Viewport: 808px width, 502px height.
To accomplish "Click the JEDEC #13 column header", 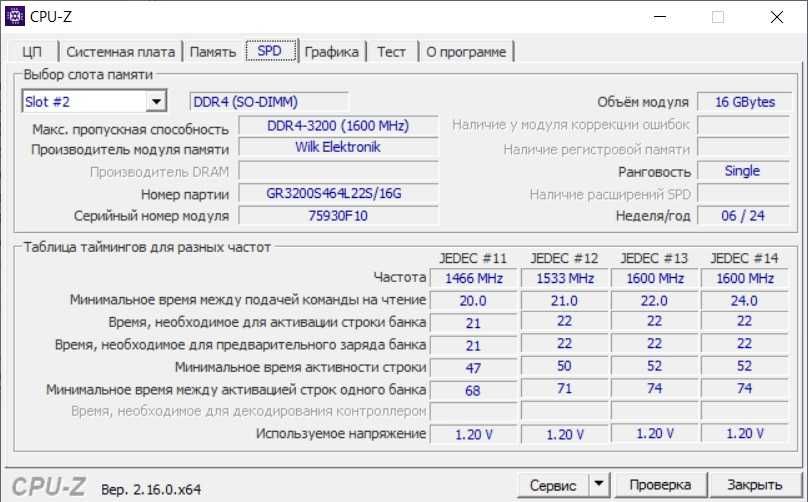I will (x=654, y=258).
